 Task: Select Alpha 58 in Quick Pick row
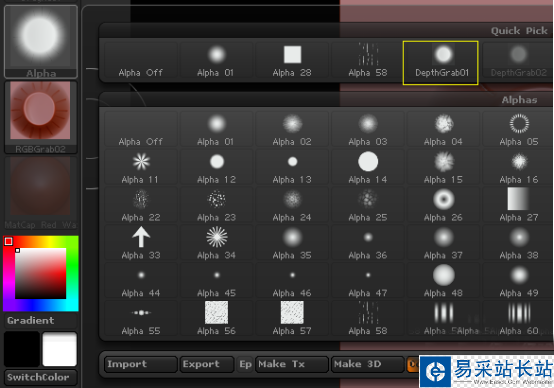[367, 61]
